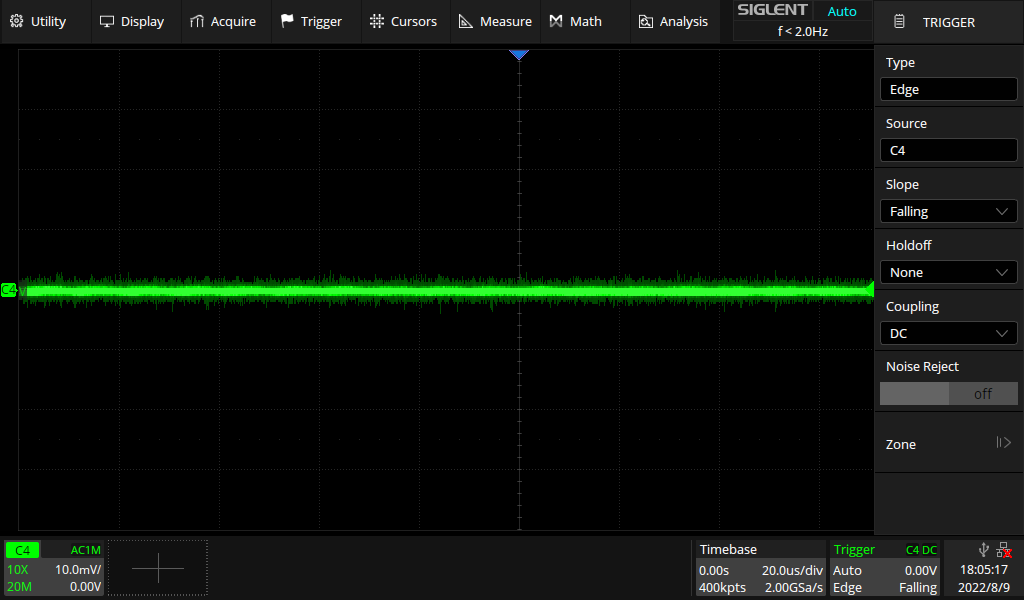Click the TRIGGER panel list icon

point(899,22)
